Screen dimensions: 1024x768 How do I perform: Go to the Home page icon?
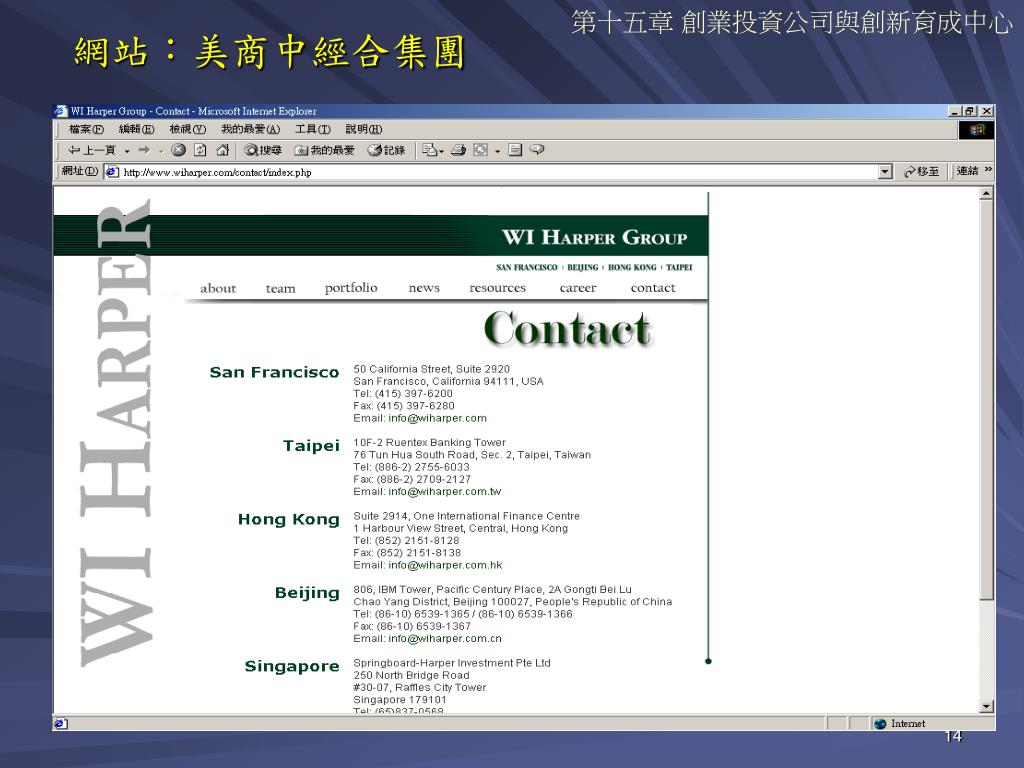[x=222, y=150]
